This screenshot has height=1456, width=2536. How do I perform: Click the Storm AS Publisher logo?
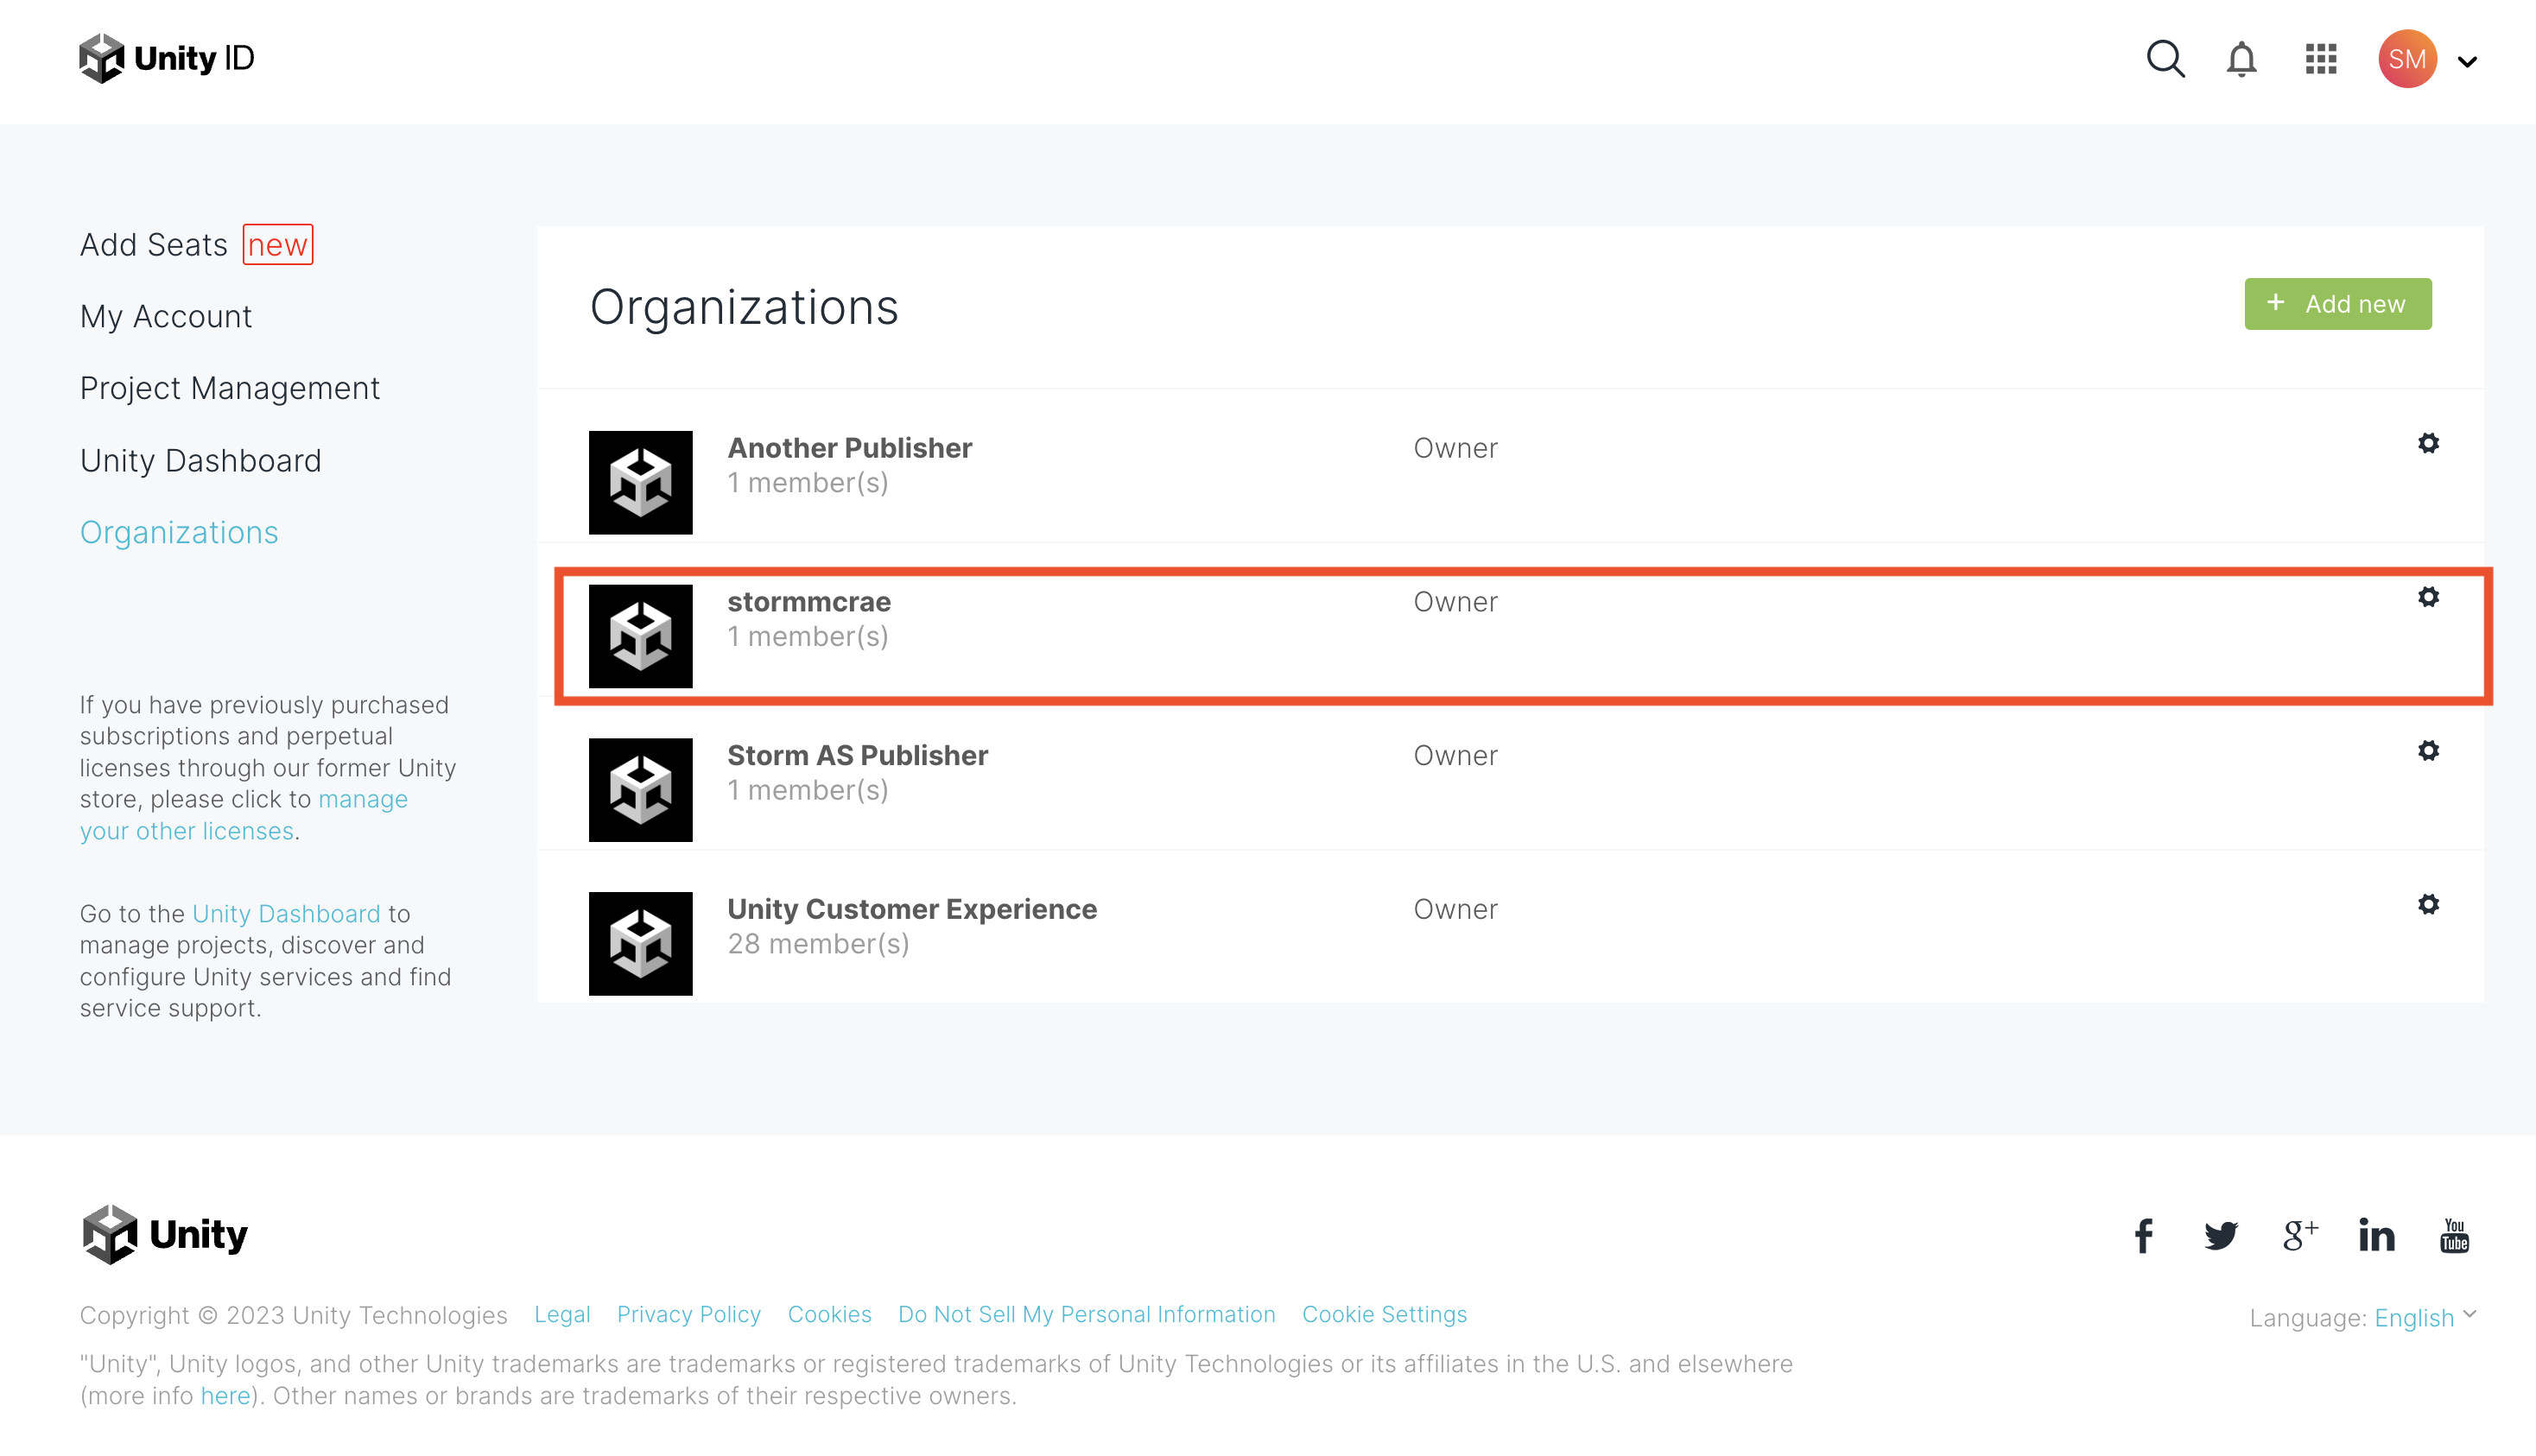point(640,790)
